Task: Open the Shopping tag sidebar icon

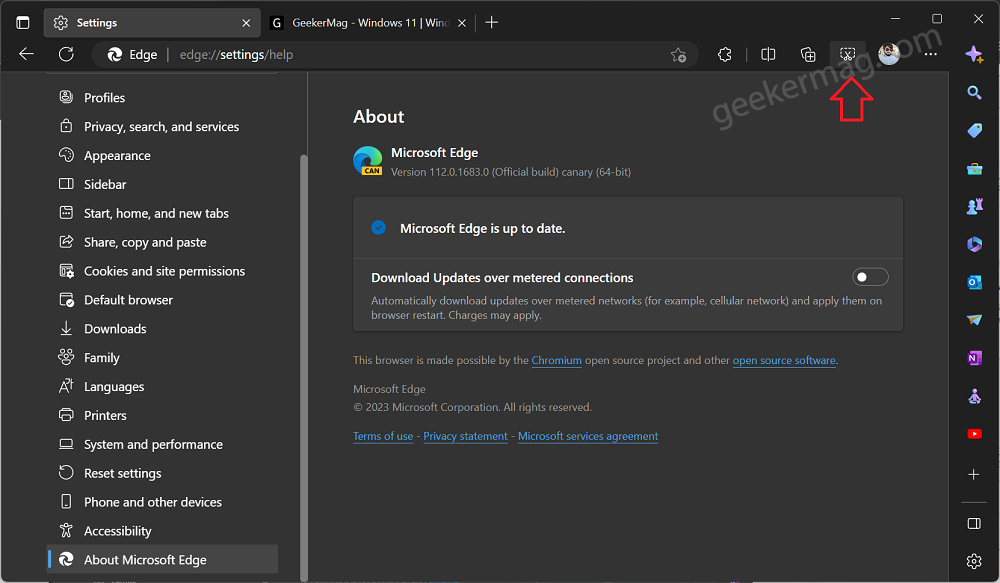Action: 974,130
